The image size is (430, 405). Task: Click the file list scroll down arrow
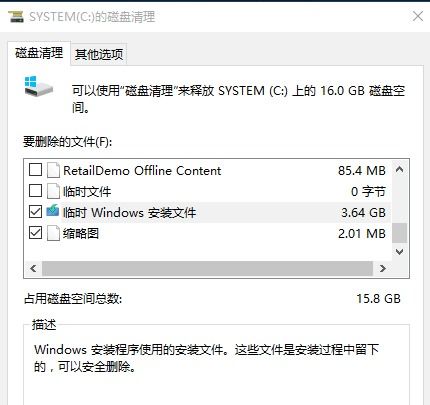pos(399,252)
